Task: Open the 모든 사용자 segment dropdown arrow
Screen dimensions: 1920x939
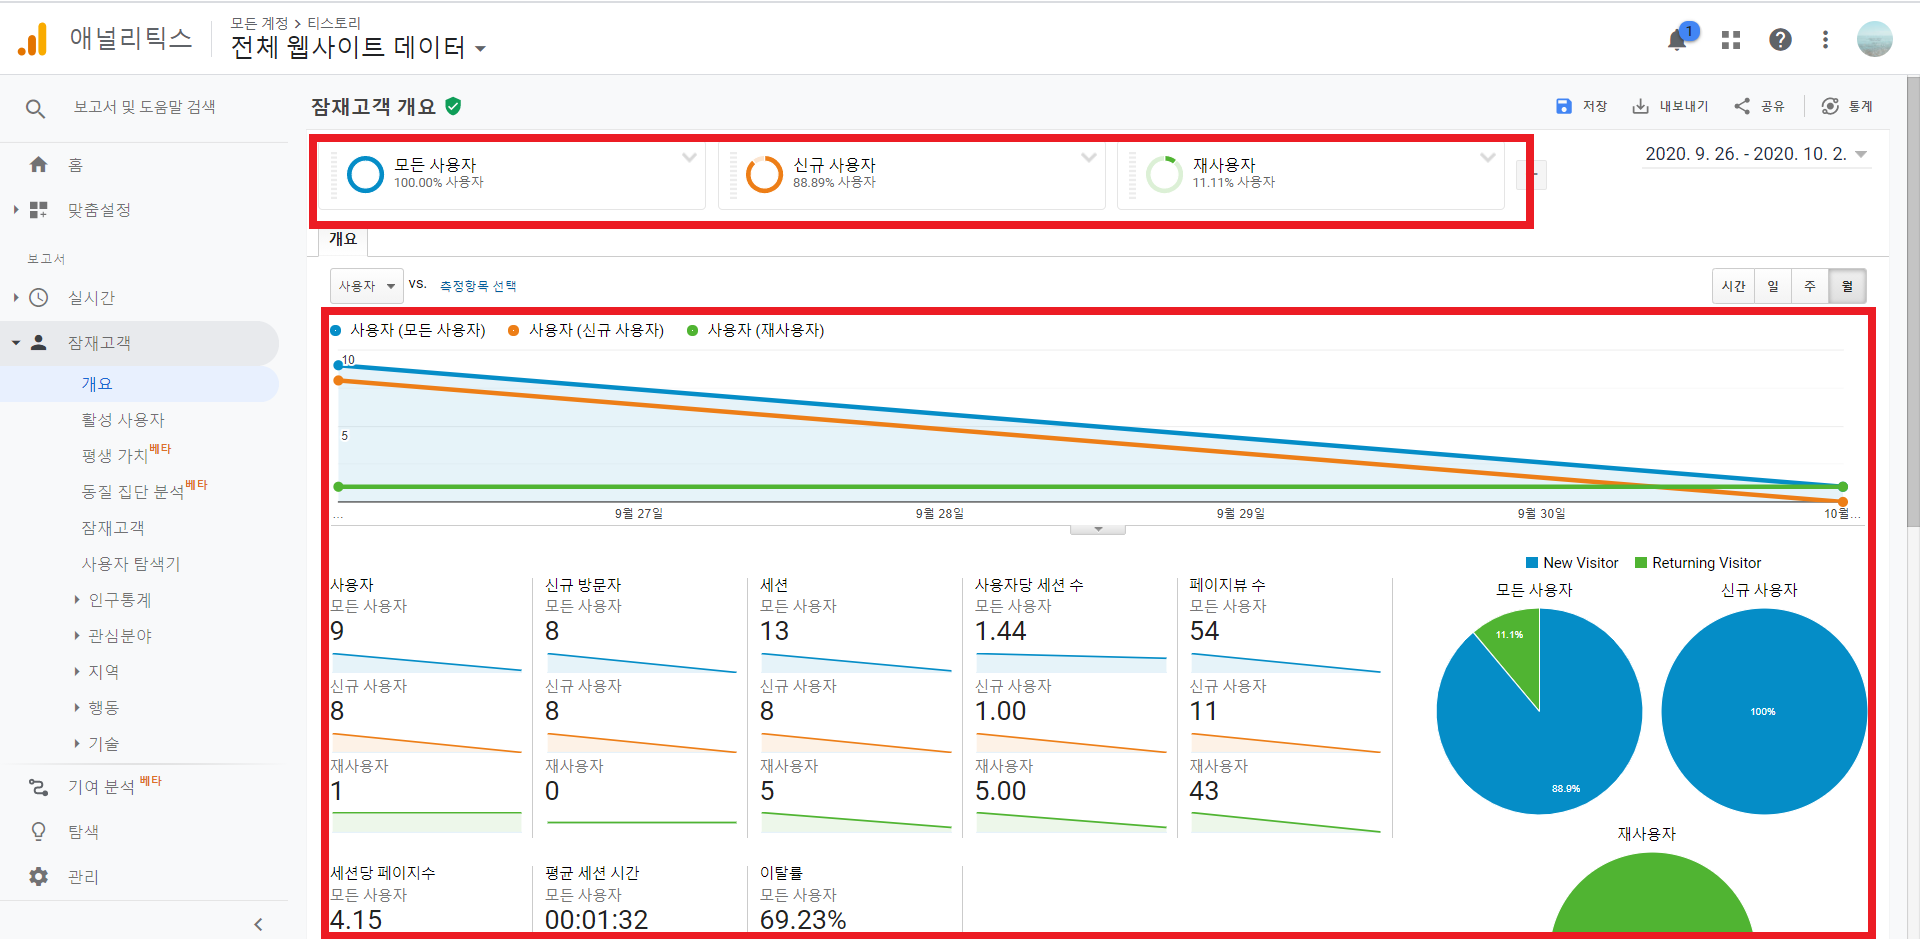Action: click(x=689, y=158)
